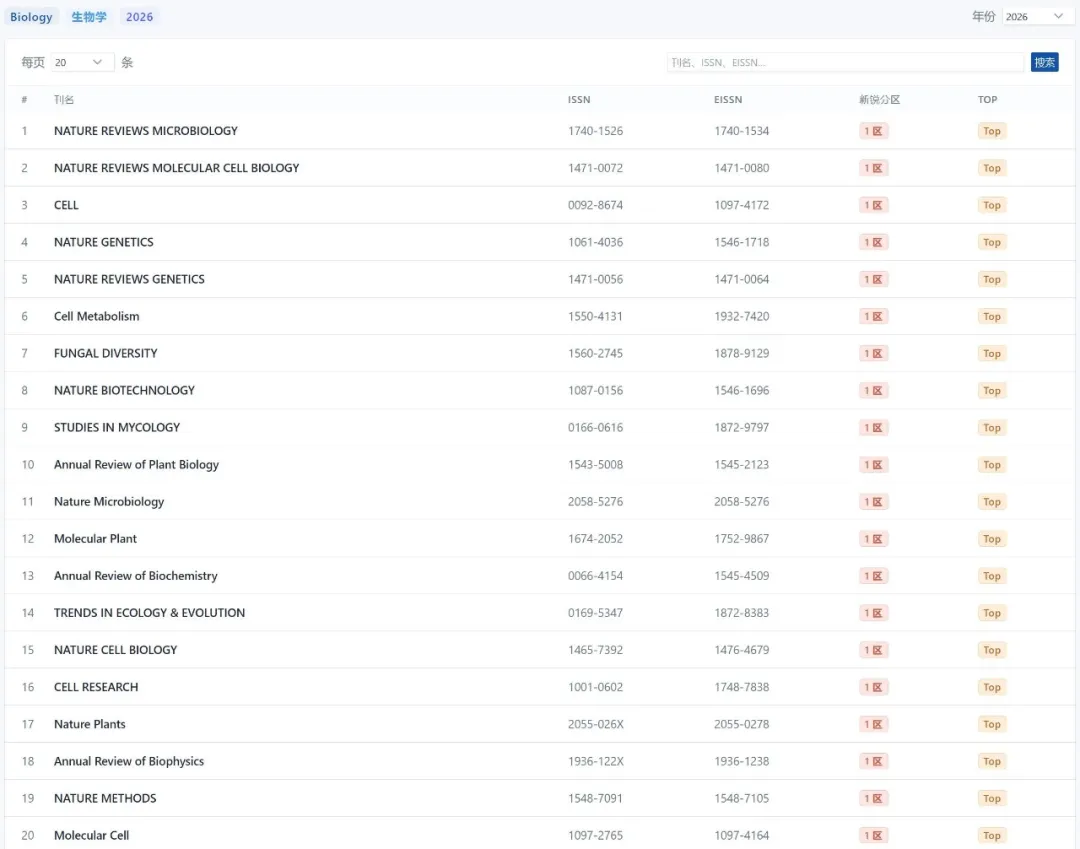
Task: Click the ISSN column header
Action: (x=579, y=100)
